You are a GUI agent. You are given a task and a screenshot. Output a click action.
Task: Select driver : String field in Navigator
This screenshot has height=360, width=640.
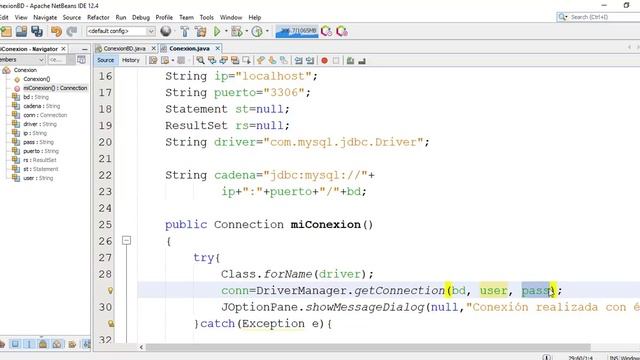(x=40, y=124)
